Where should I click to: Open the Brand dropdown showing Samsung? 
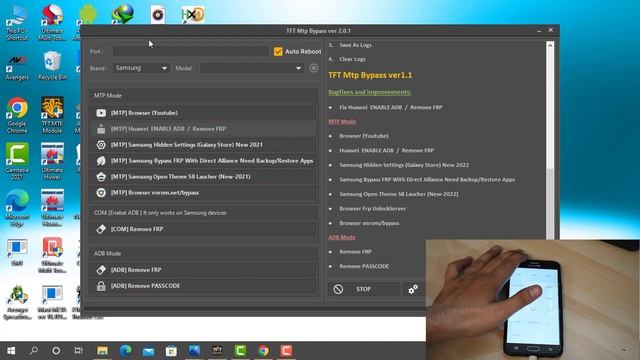tap(141, 68)
